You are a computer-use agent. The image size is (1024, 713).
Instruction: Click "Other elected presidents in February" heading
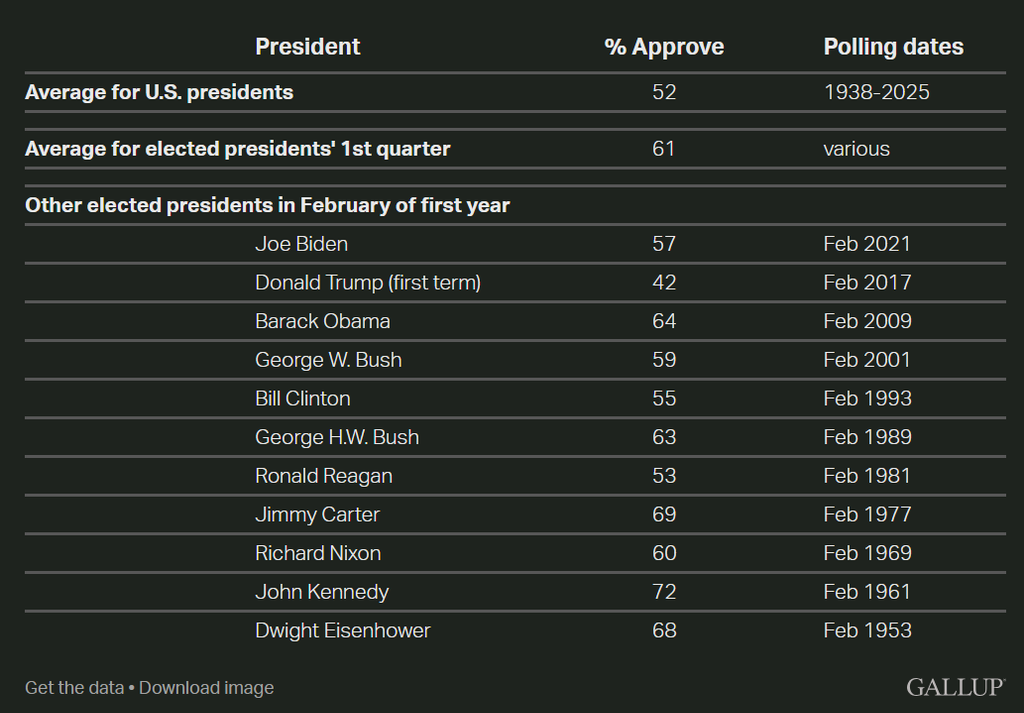point(267,206)
